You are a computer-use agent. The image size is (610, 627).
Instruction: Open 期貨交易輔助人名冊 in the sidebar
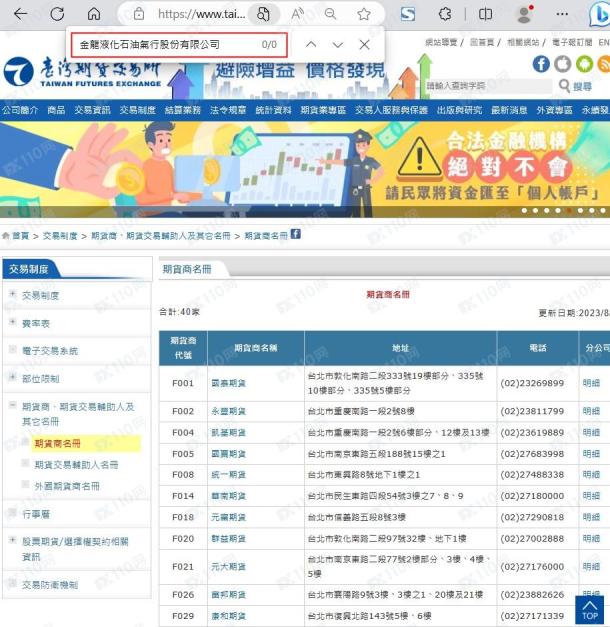point(76,465)
